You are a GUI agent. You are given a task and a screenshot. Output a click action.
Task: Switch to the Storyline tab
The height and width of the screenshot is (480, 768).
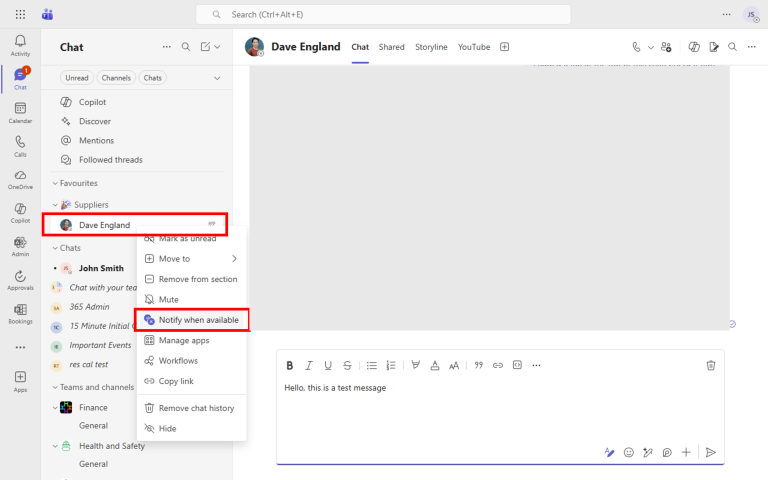(x=431, y=47)
